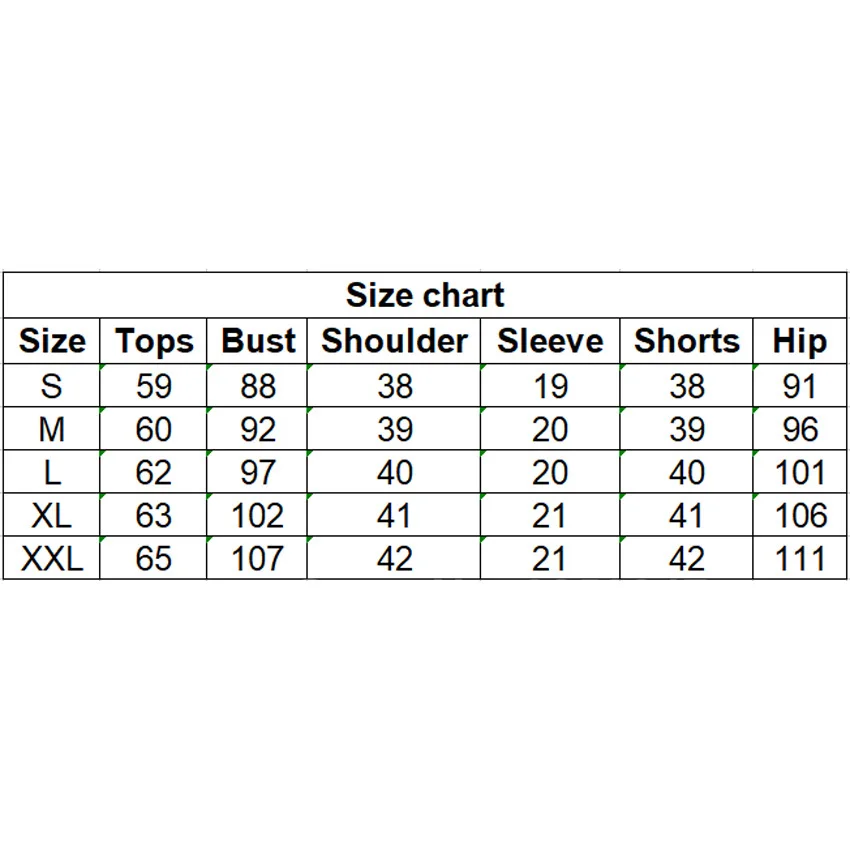The width and height of the screenshot is (850, 850).
Task: Click the Hip value 111 cell
Action: 800,558
